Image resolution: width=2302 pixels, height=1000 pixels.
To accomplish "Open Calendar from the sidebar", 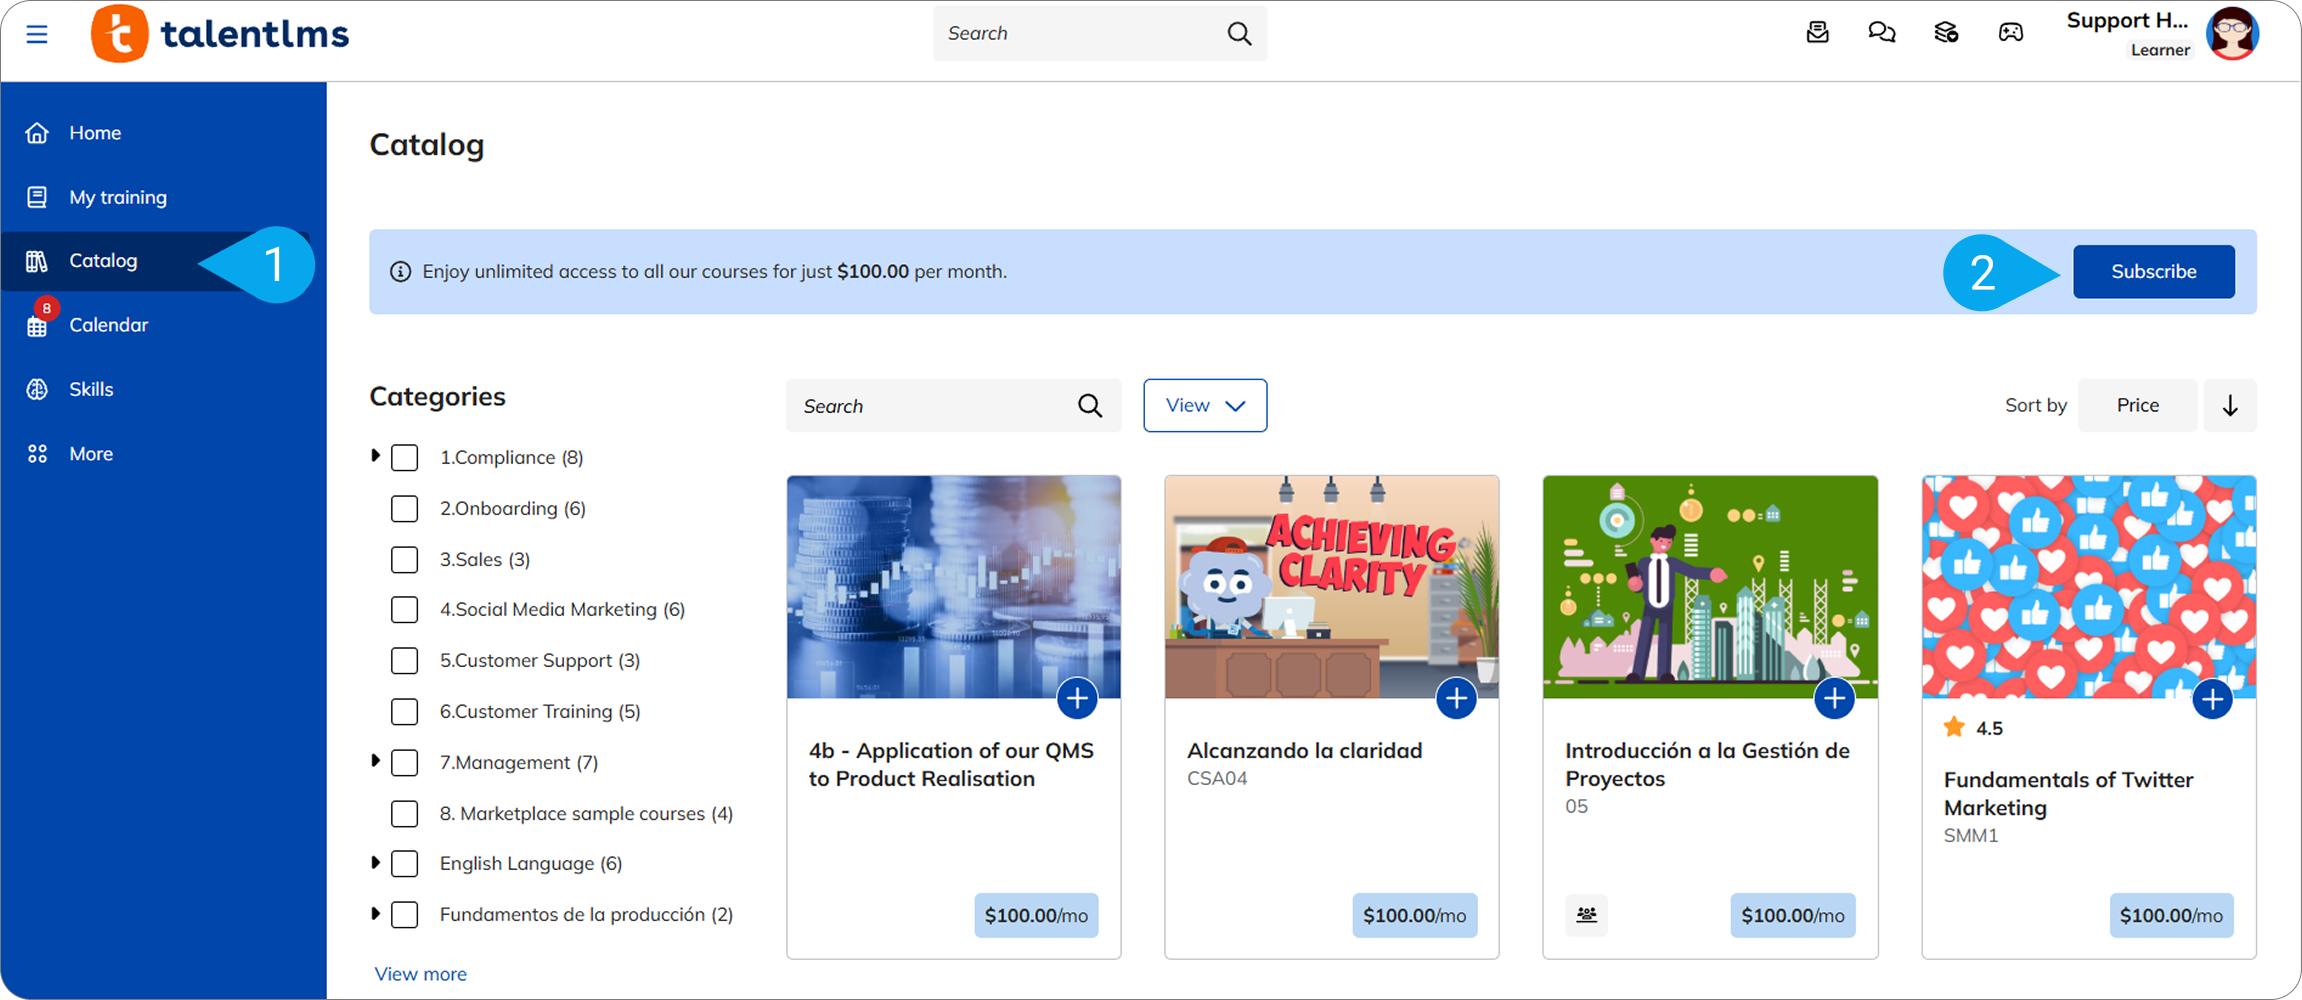I will click(x=108, y=325).
